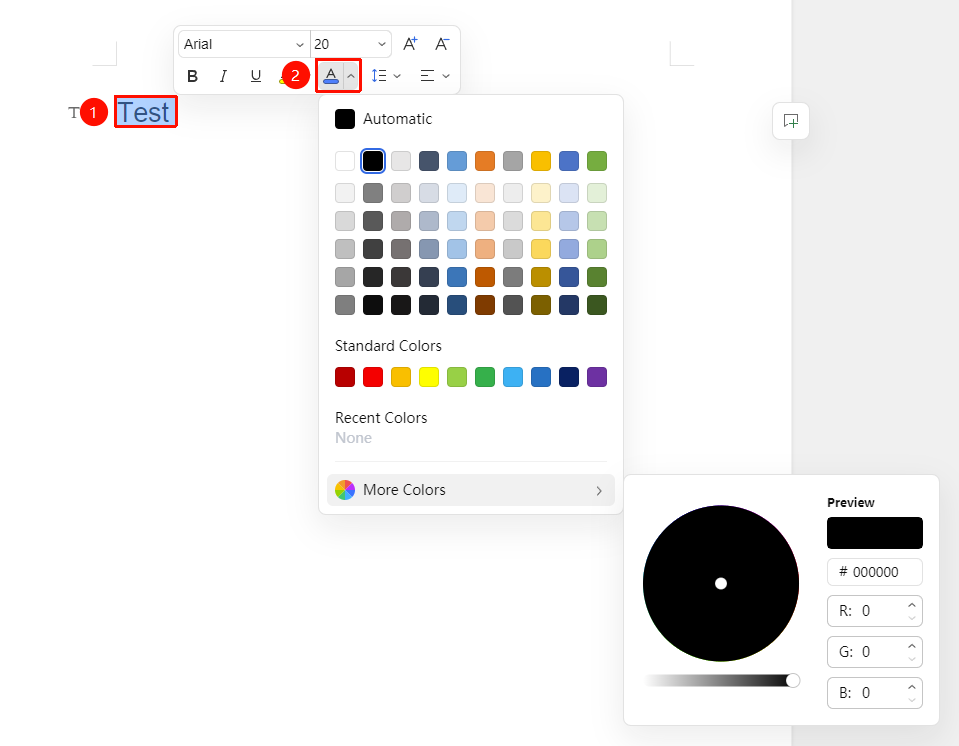959x746 pixels.
Task: Click the line spacing icon
Action: pos(379,76)
